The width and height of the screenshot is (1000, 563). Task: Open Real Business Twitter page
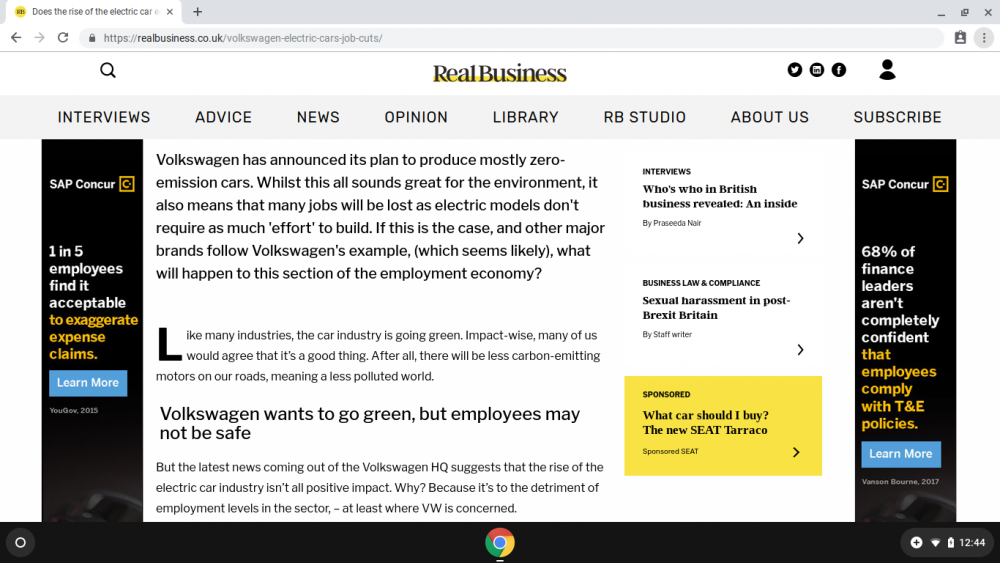pyautogui.click(x=795, y=69)
